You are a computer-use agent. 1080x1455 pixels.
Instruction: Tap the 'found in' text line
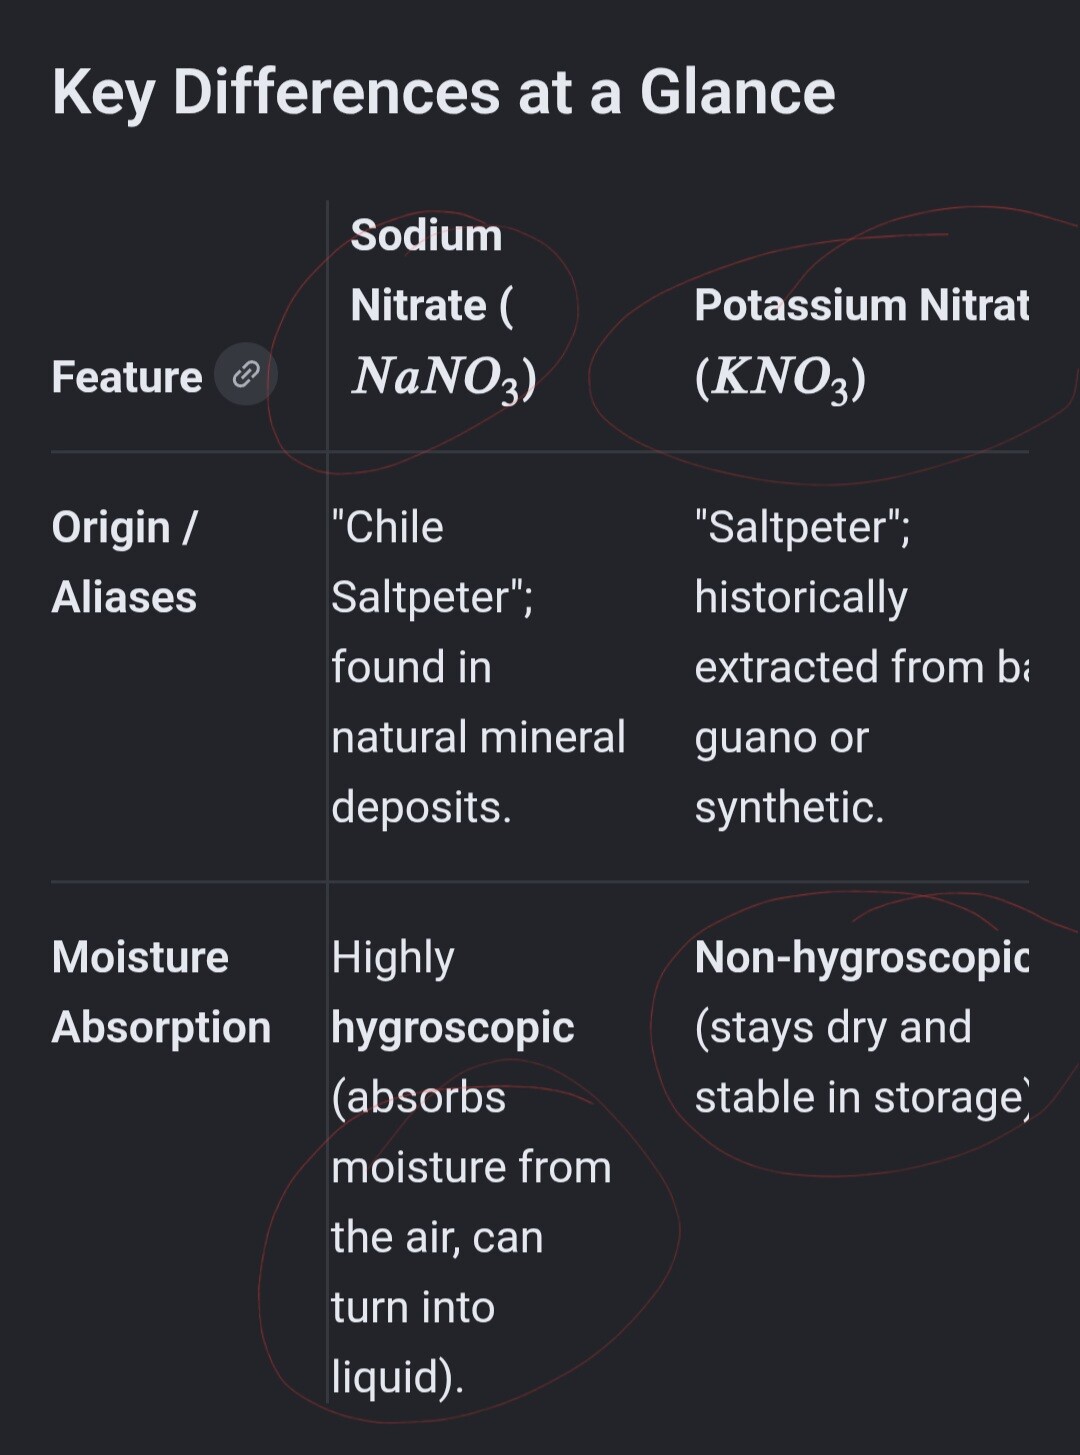(411, 667)
